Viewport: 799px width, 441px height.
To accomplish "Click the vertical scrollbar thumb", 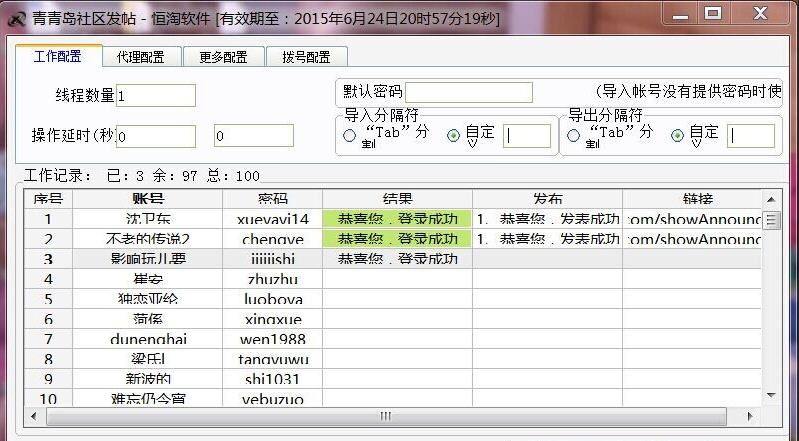I will (x=771, y=220).
